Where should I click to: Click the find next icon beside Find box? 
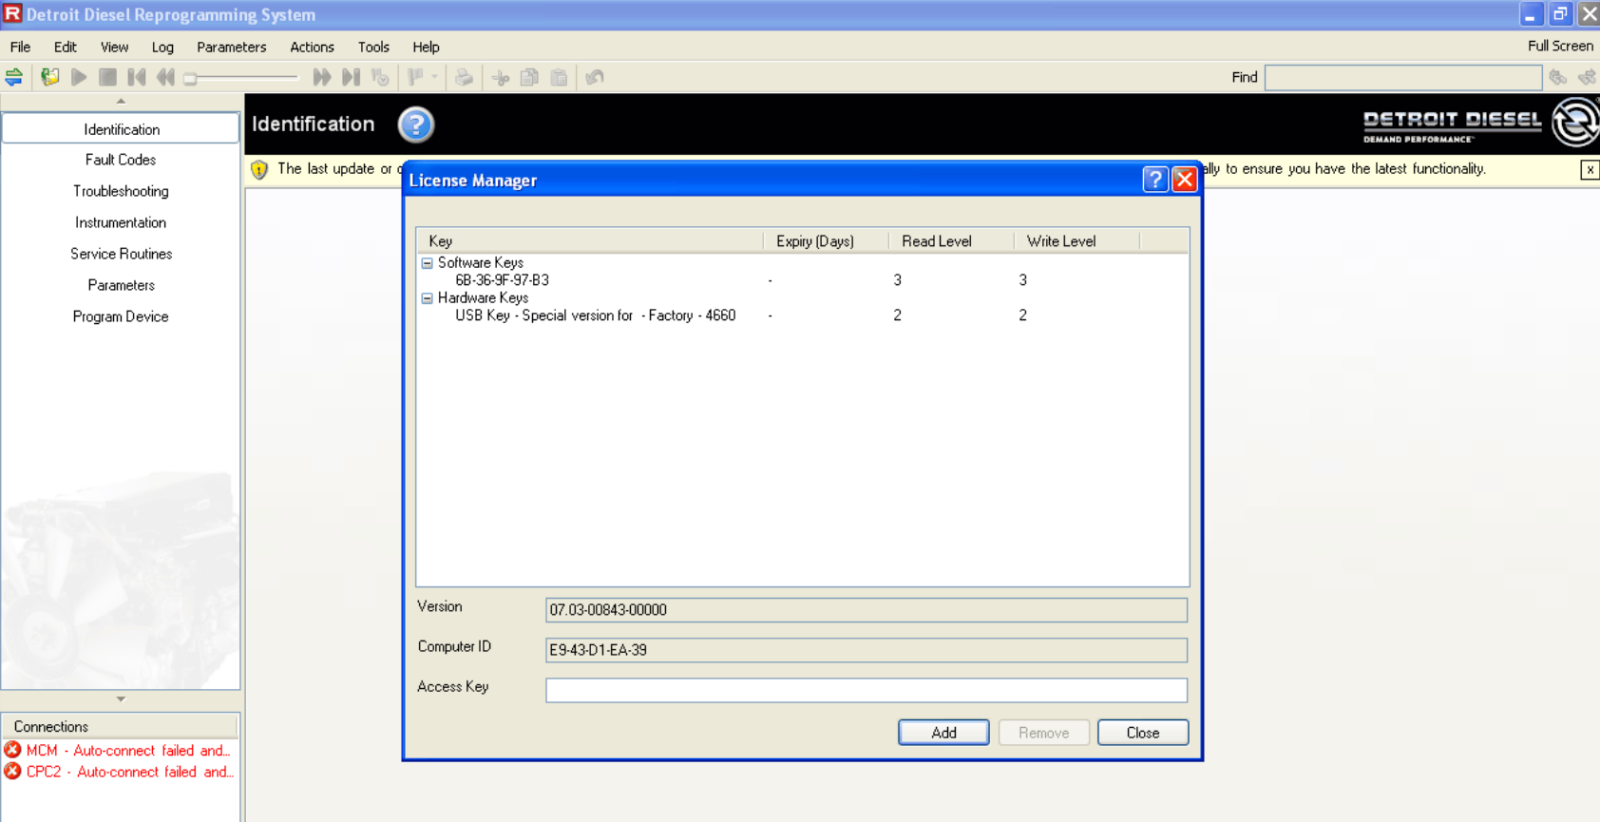[1558, 77]
